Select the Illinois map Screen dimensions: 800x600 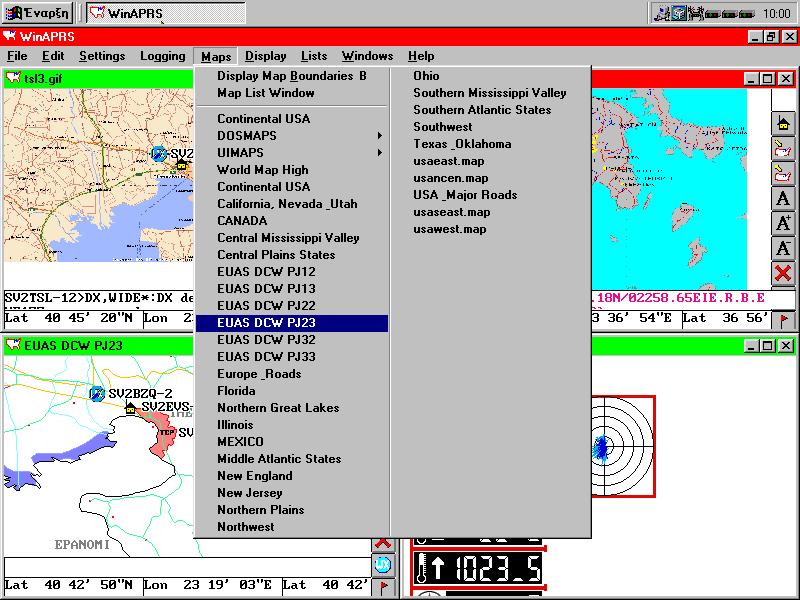tap(292, 425)
